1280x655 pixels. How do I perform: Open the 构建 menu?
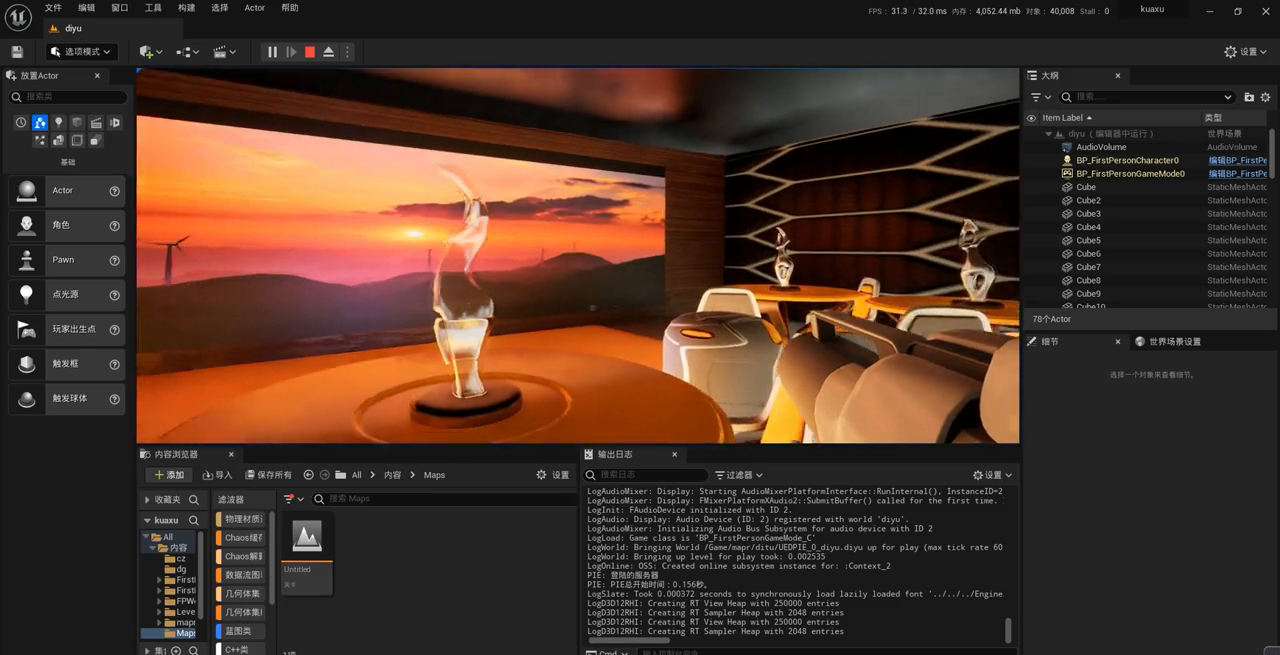pos(187,8)
